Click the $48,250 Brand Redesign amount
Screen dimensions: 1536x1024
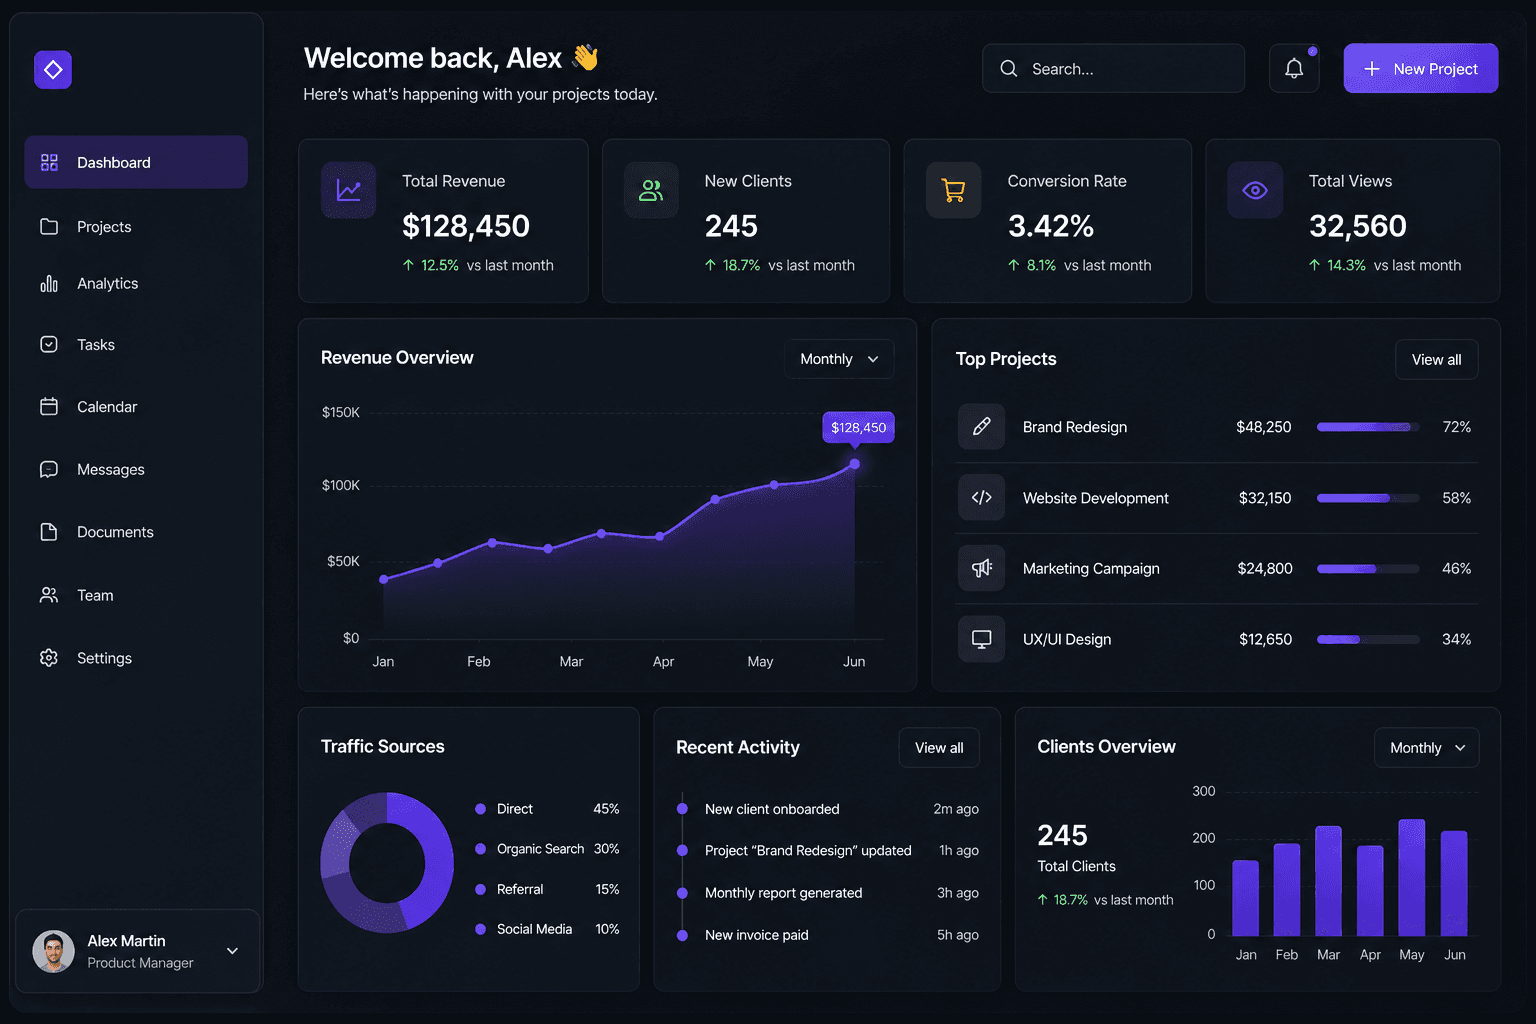pyautogui.click(x=1264, y=427)
